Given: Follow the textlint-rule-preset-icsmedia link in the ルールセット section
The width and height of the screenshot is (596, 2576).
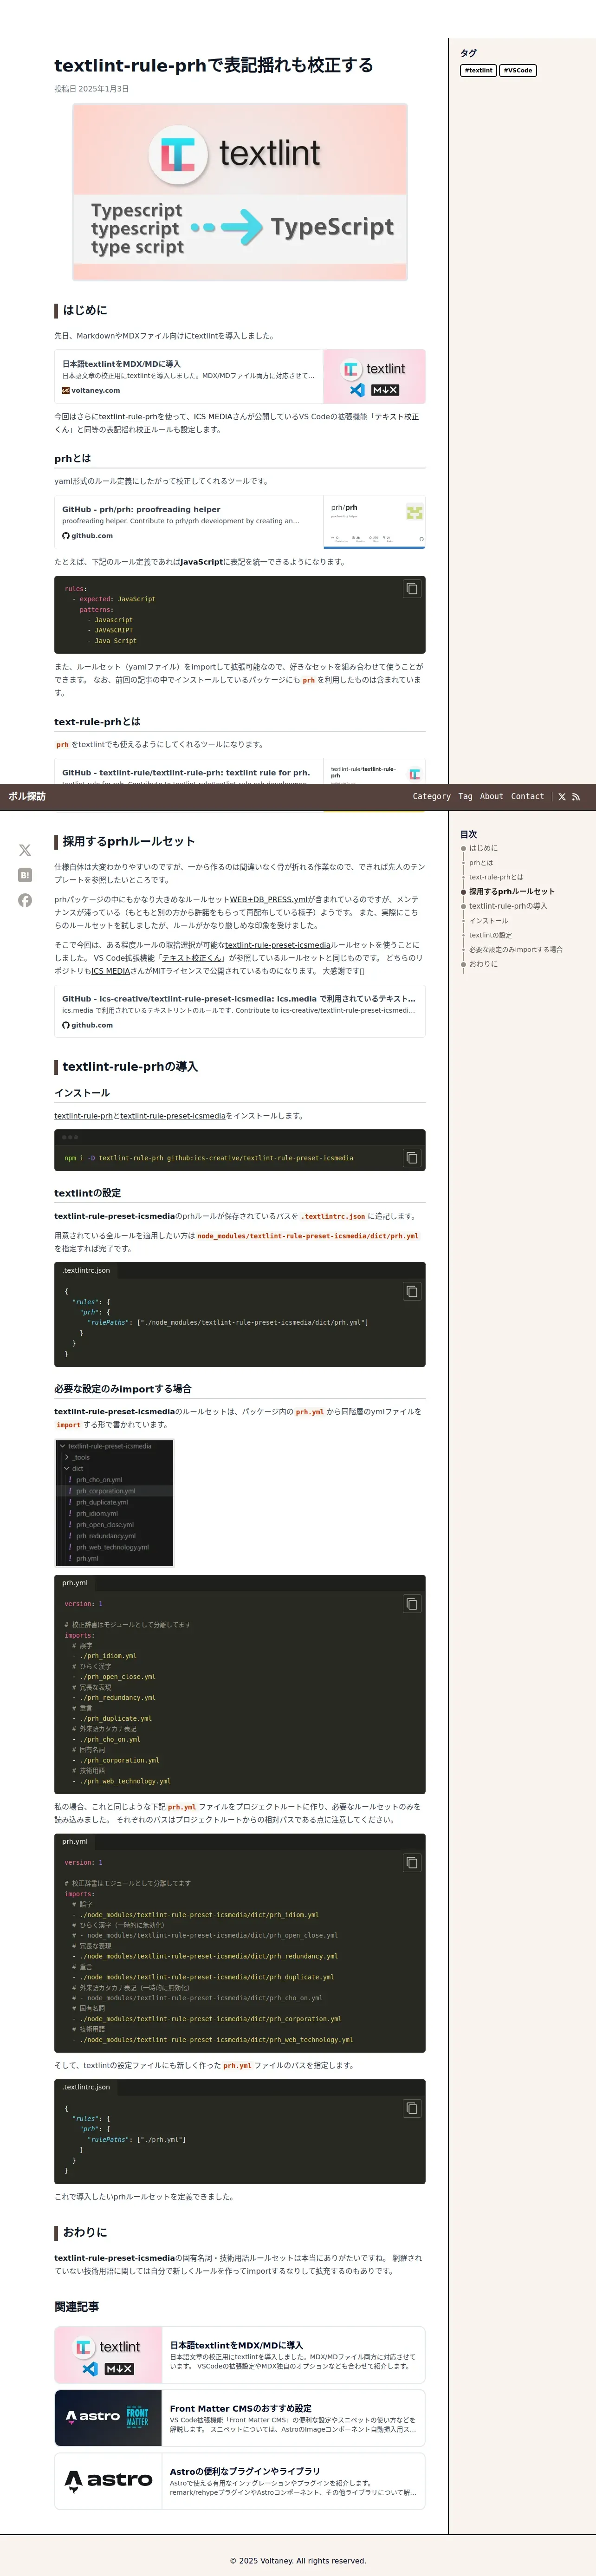Looking at the screenshot, I should click(x=277, y=944).
